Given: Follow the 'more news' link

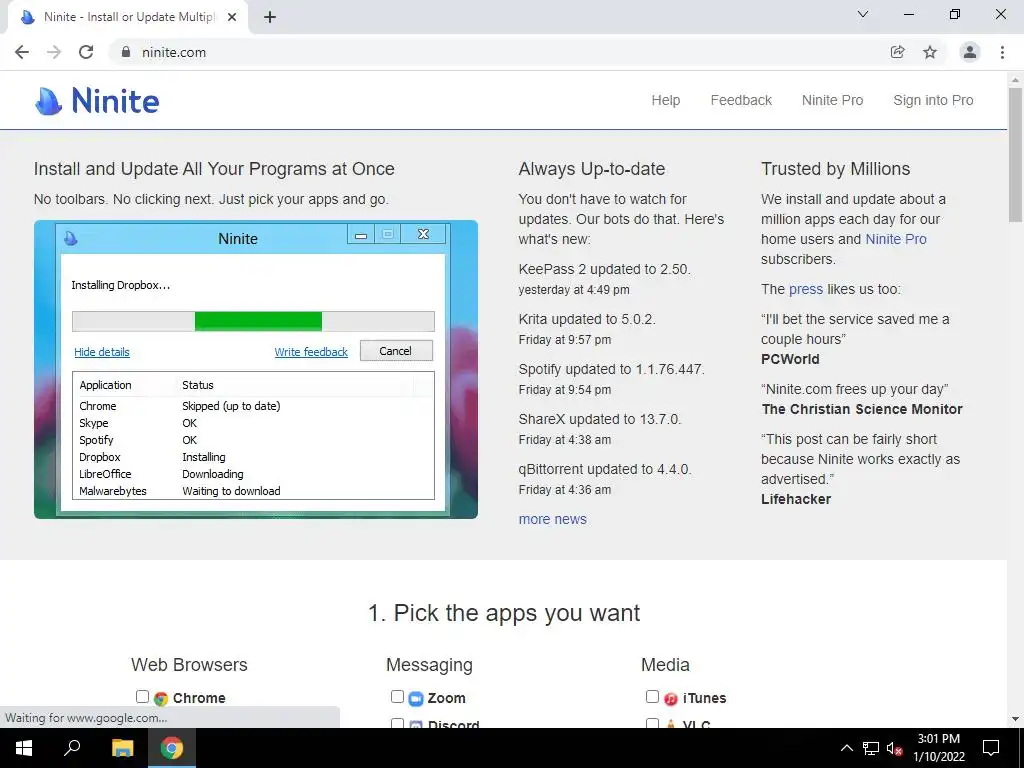Looking at the screenshot, I should click(x=552, y=519).
